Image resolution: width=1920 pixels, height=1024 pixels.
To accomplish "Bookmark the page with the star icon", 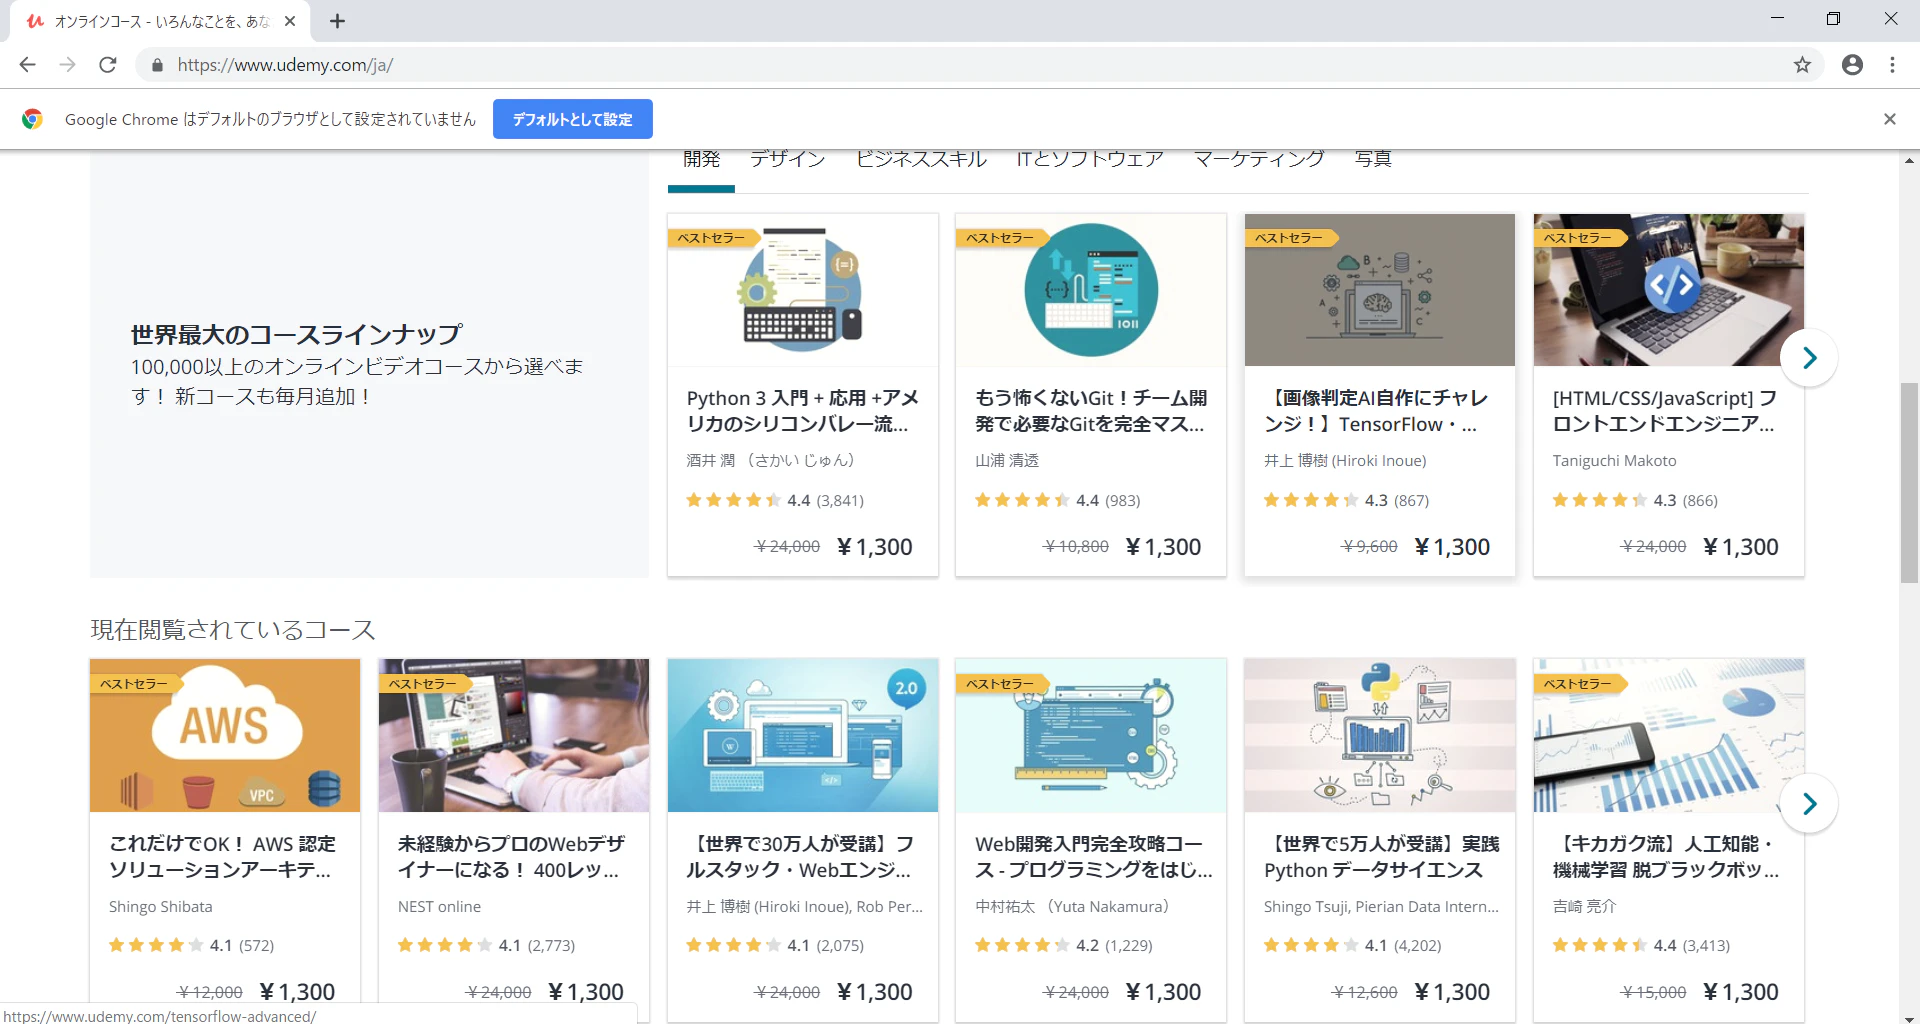I will tap(1803, 64).
